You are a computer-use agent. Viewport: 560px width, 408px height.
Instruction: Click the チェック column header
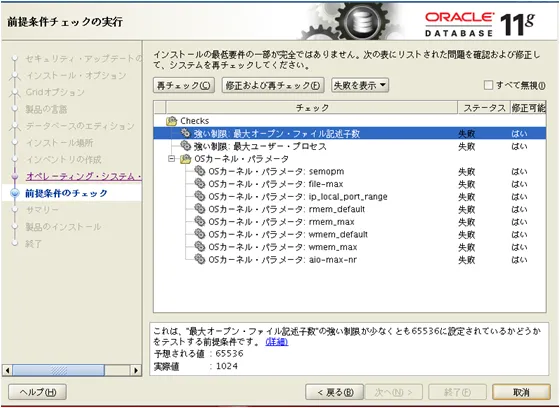click(312, 108)
